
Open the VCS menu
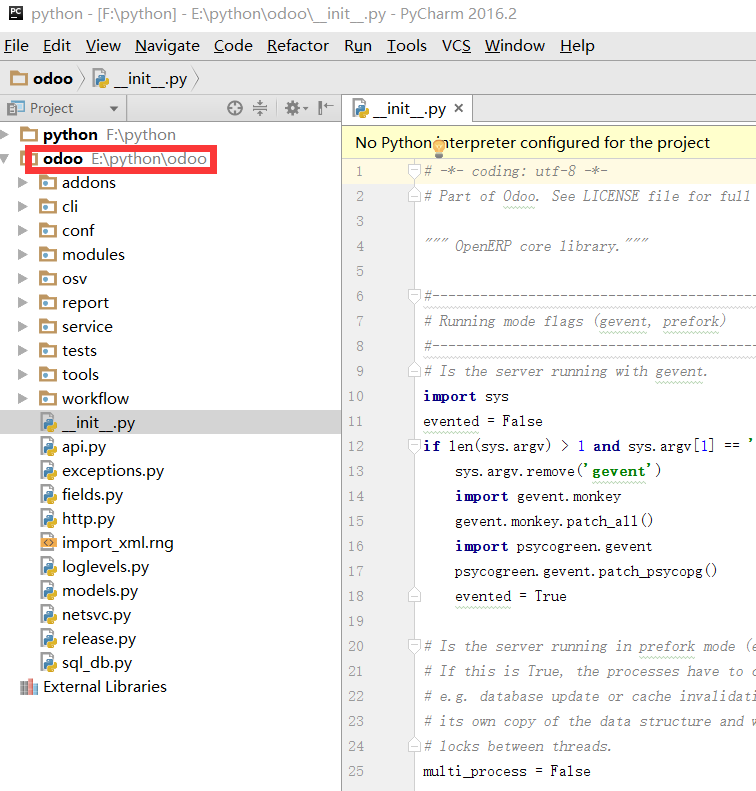click(x=456, y=46)
